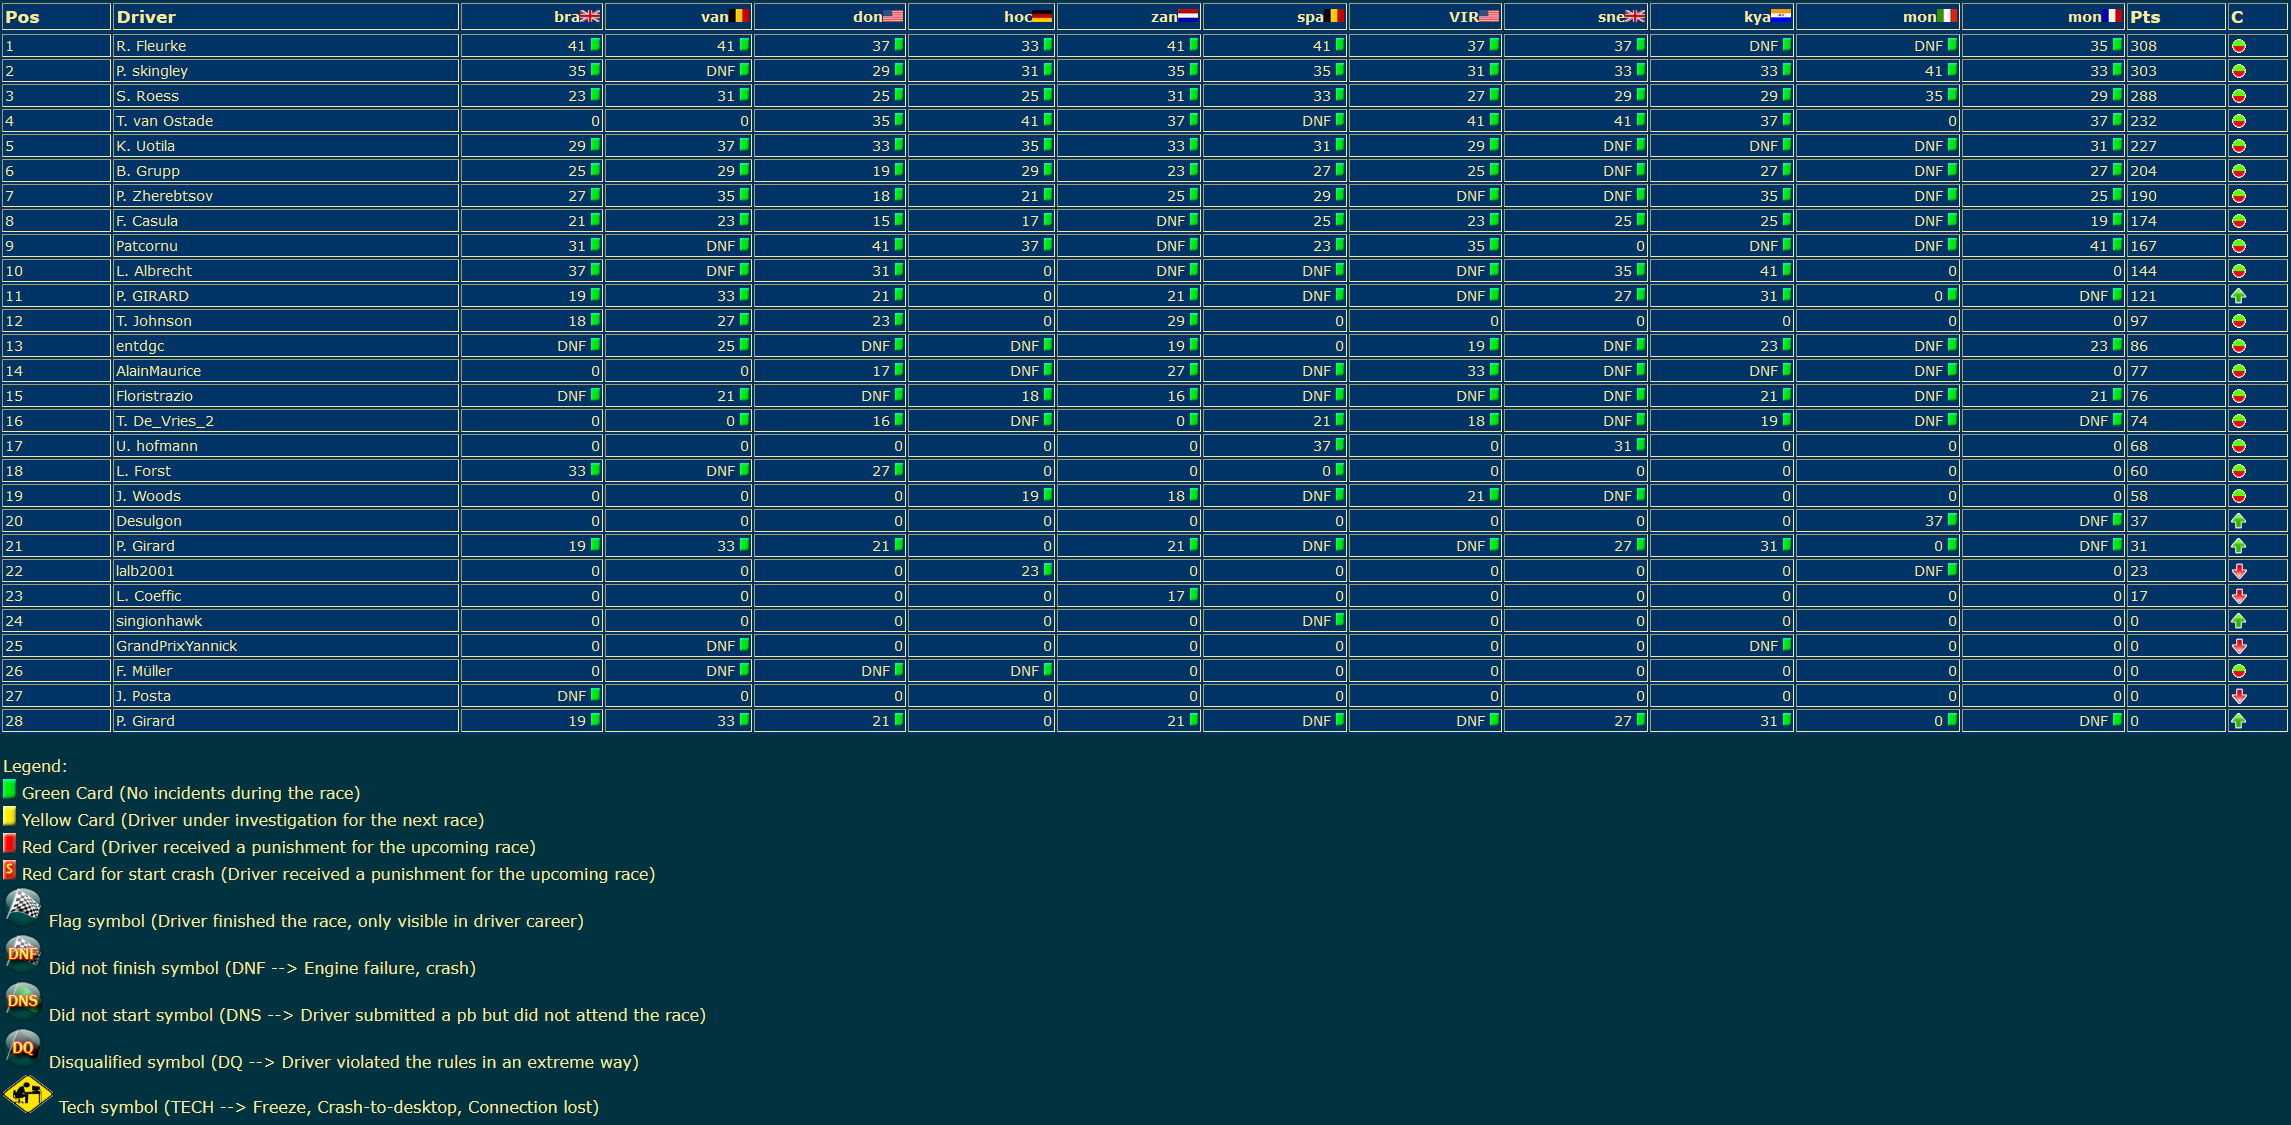Click the Dutch flag in zan header

point(1187,16)
